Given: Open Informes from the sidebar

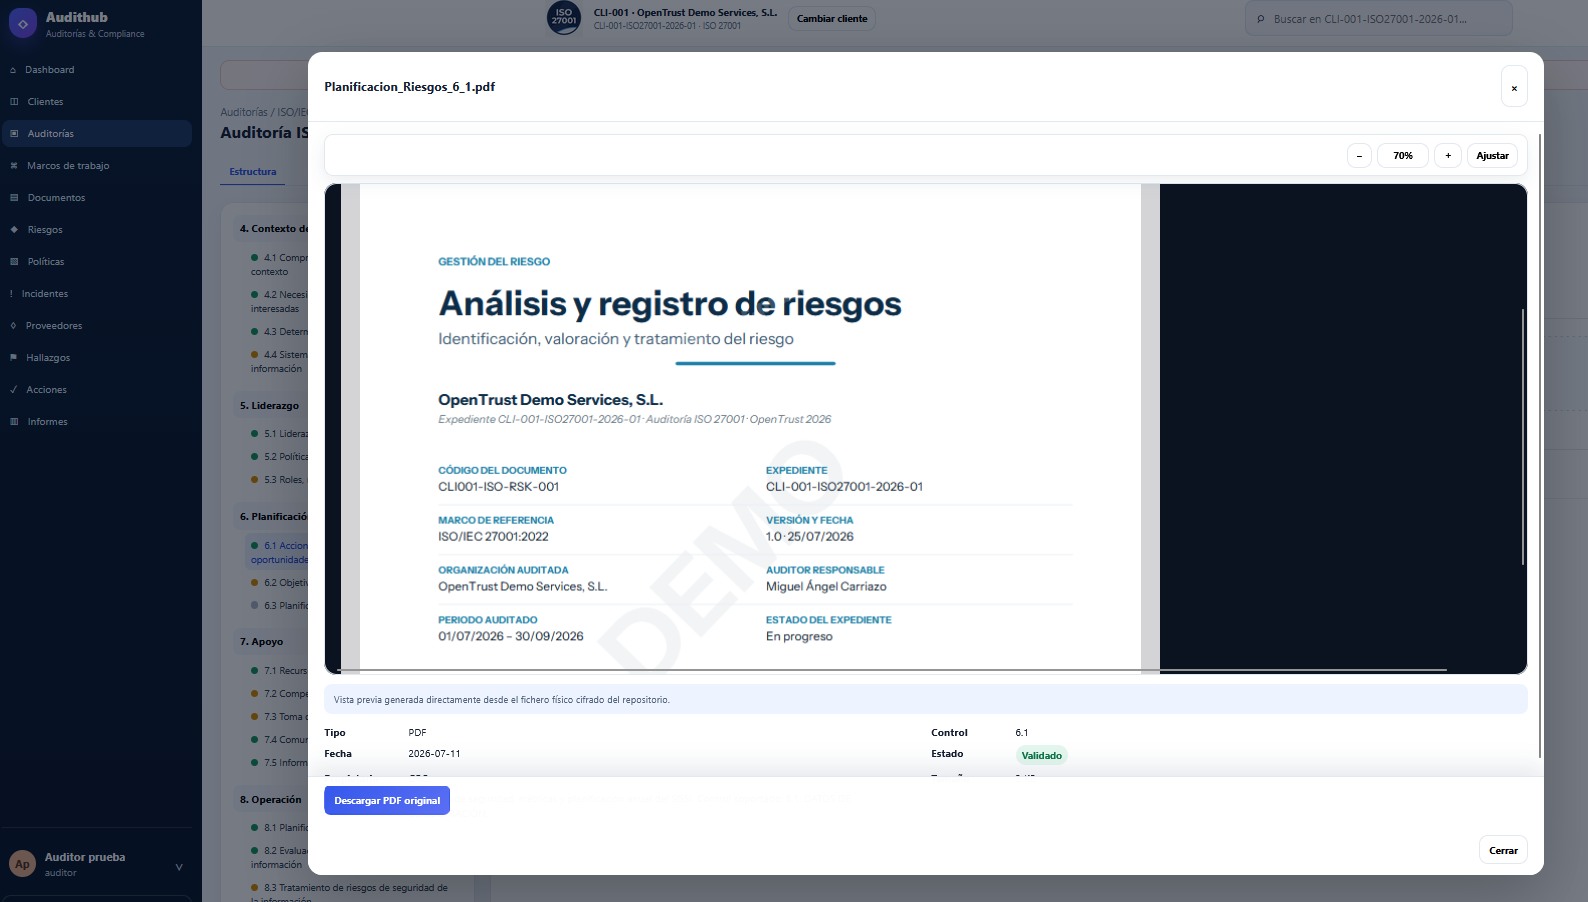Looking at the screenshot, I should pyautogui.click(x=97, y=422).
